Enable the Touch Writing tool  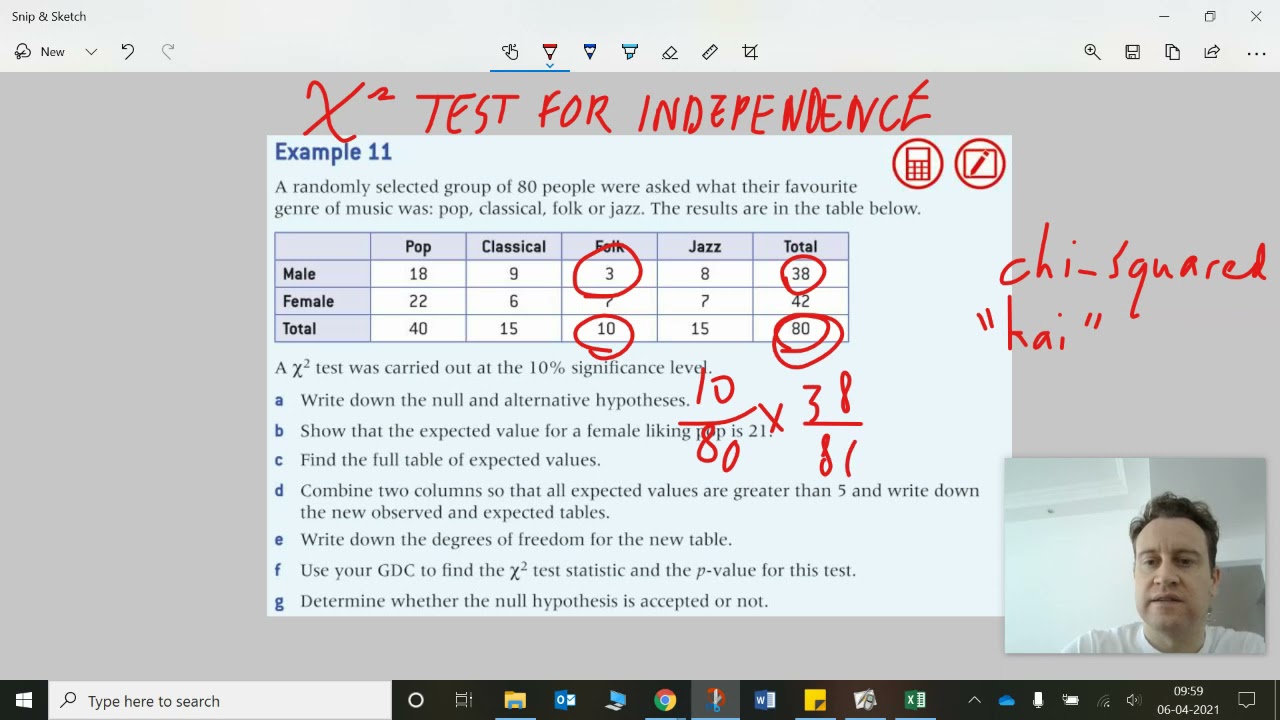510,52
